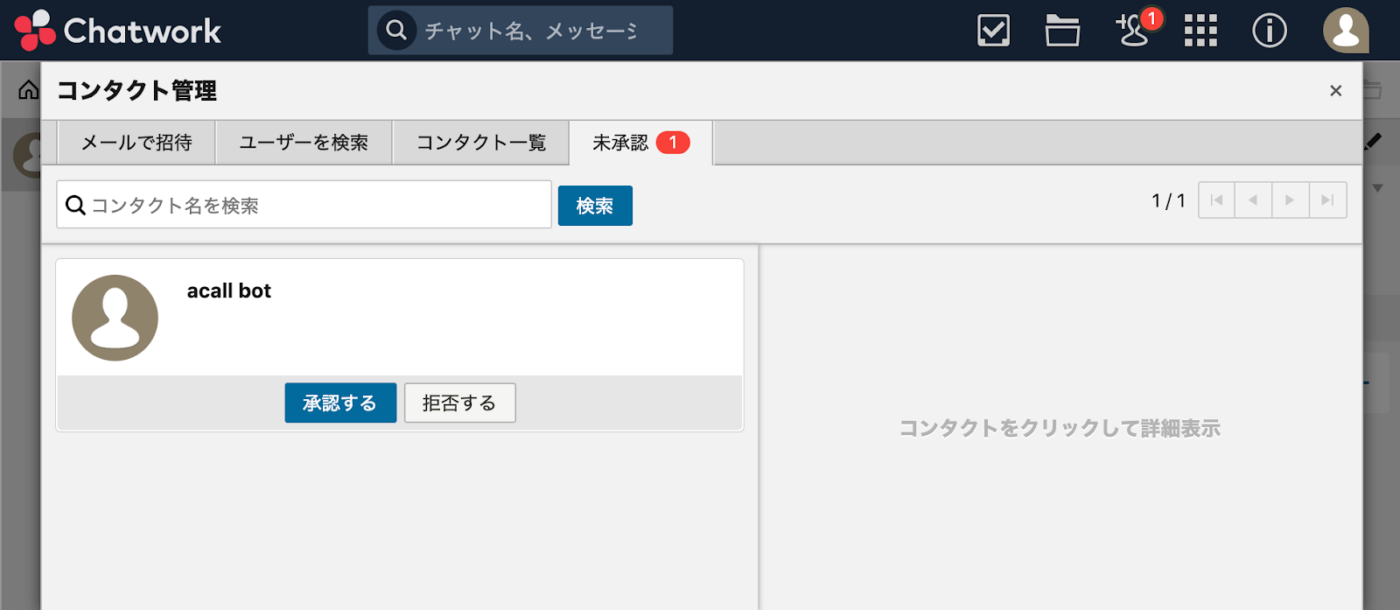Approve acall bot with 承認する
The width and height of the screenshot is (1400, 610).
[340, 403]
